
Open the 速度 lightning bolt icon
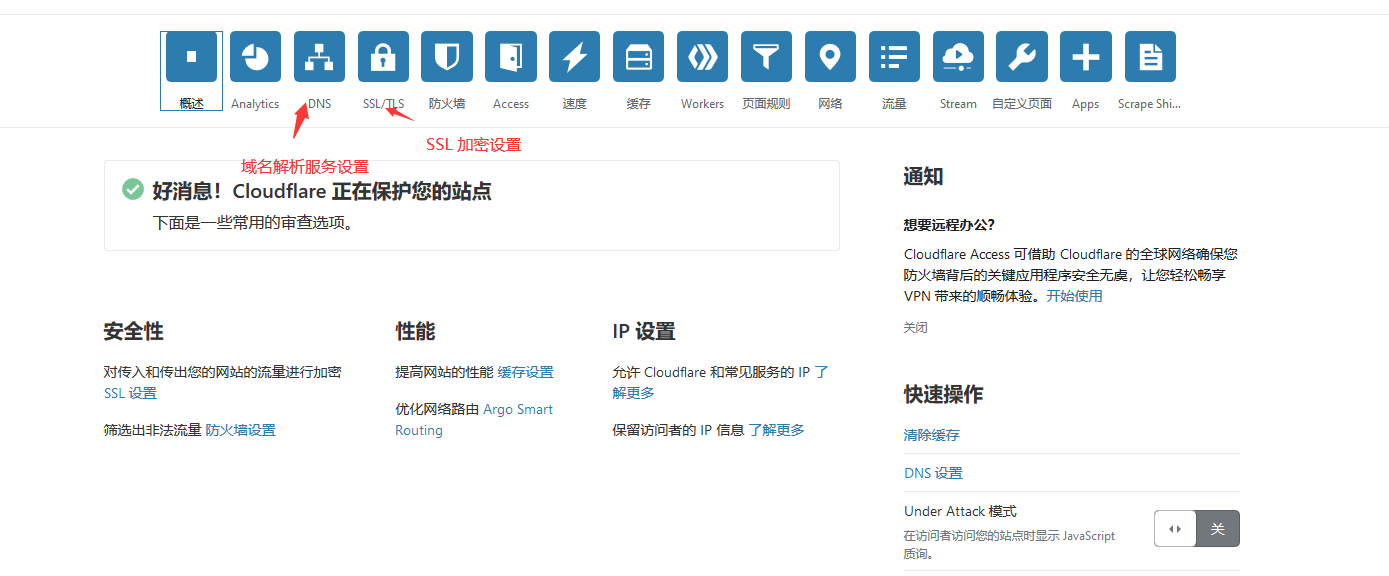click(x=575, y=57)
